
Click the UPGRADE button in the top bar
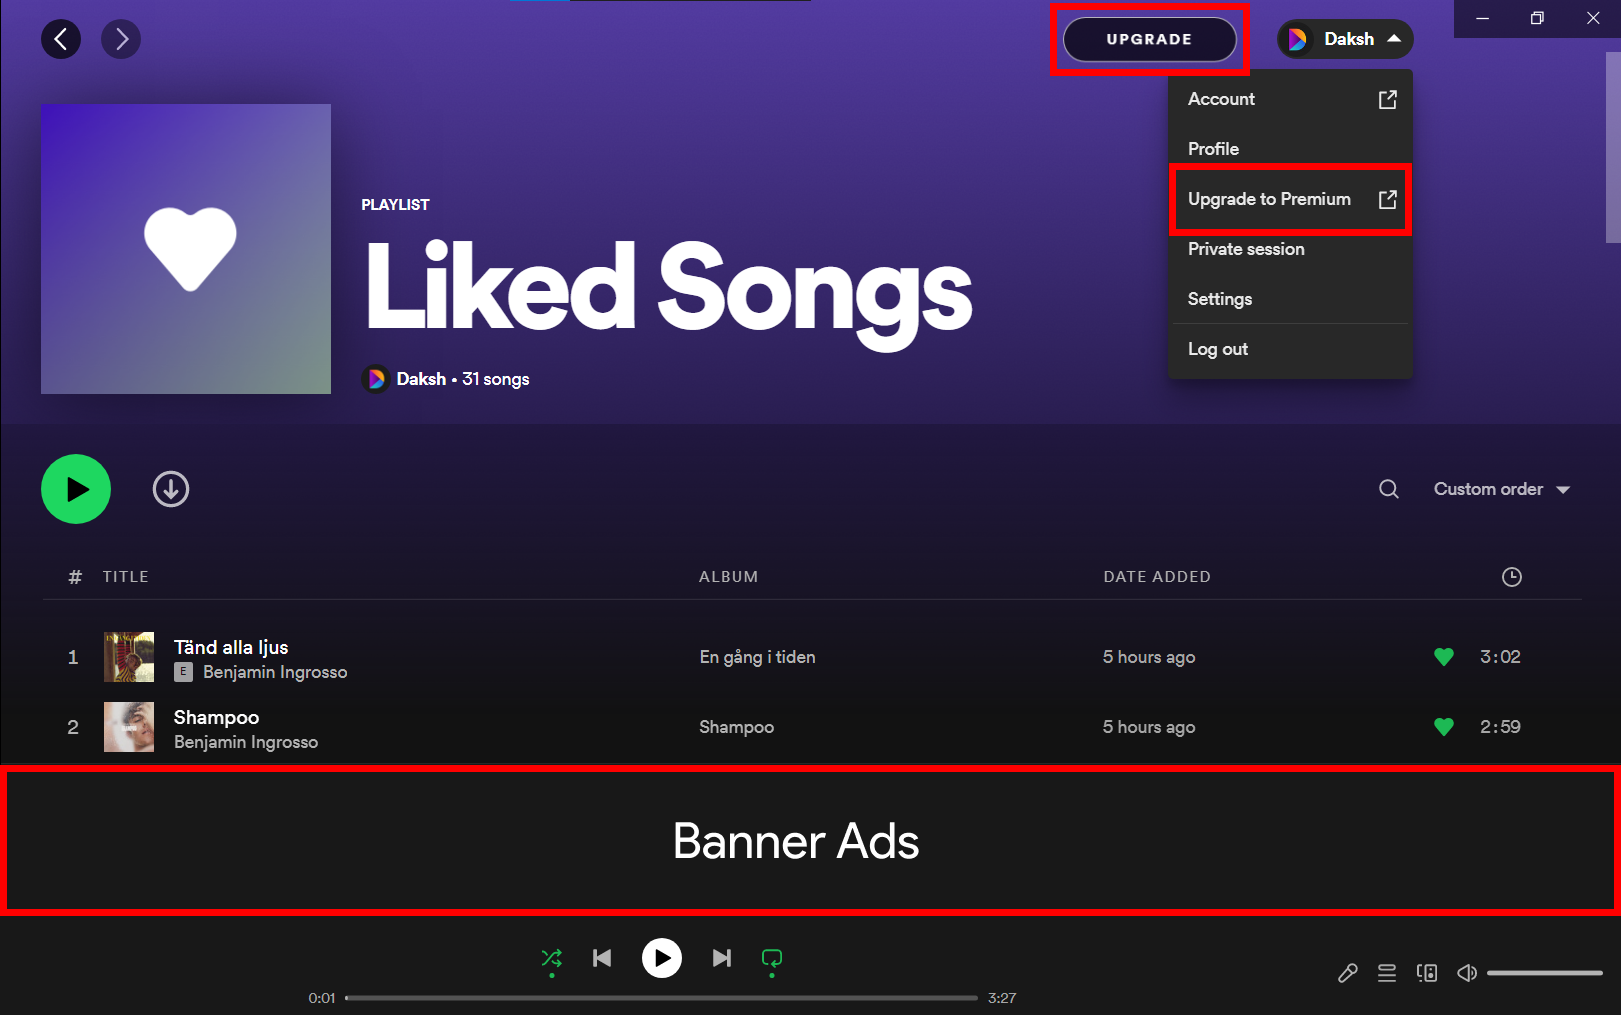click(1149, 39)
